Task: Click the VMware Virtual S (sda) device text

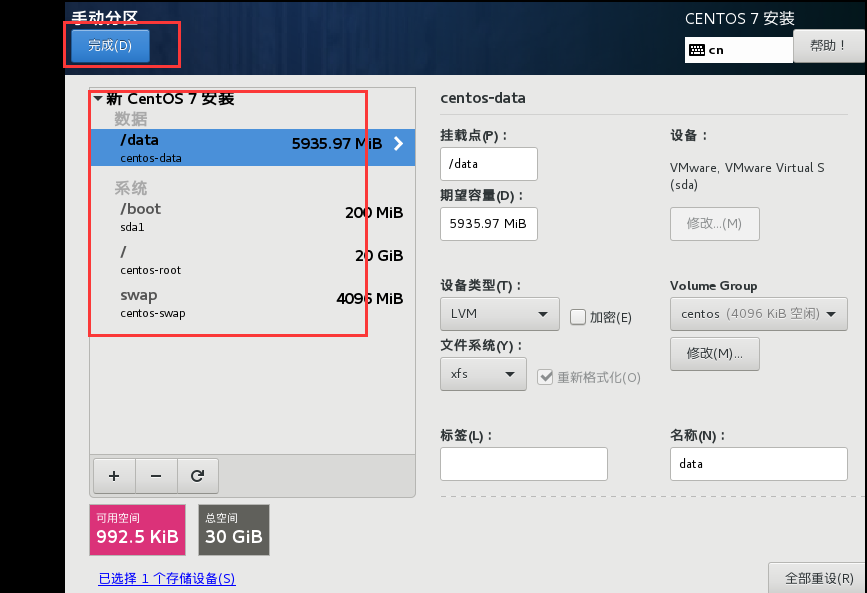Action: click(x=747, y=176)
